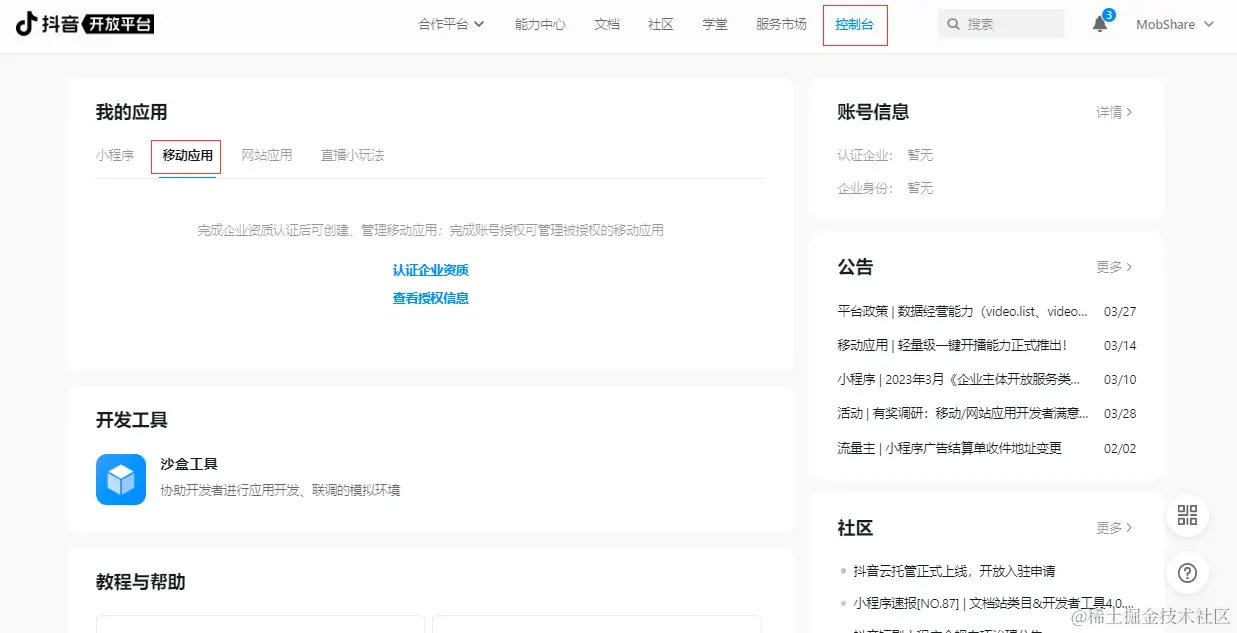Open the notification bell

1100,24
